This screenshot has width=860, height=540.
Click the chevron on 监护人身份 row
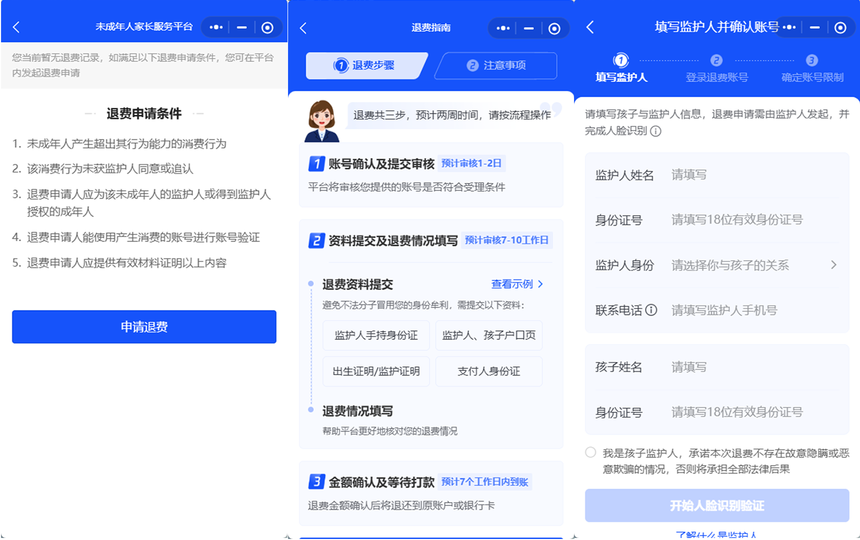tap(834, 265)
